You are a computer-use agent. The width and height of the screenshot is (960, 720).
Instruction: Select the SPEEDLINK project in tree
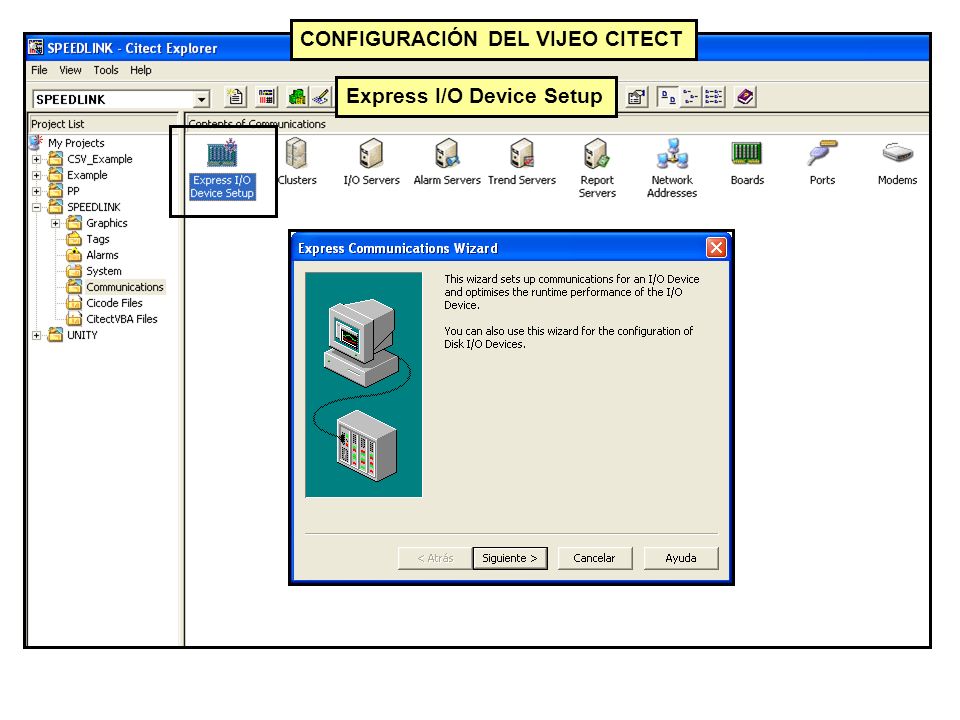94,208
